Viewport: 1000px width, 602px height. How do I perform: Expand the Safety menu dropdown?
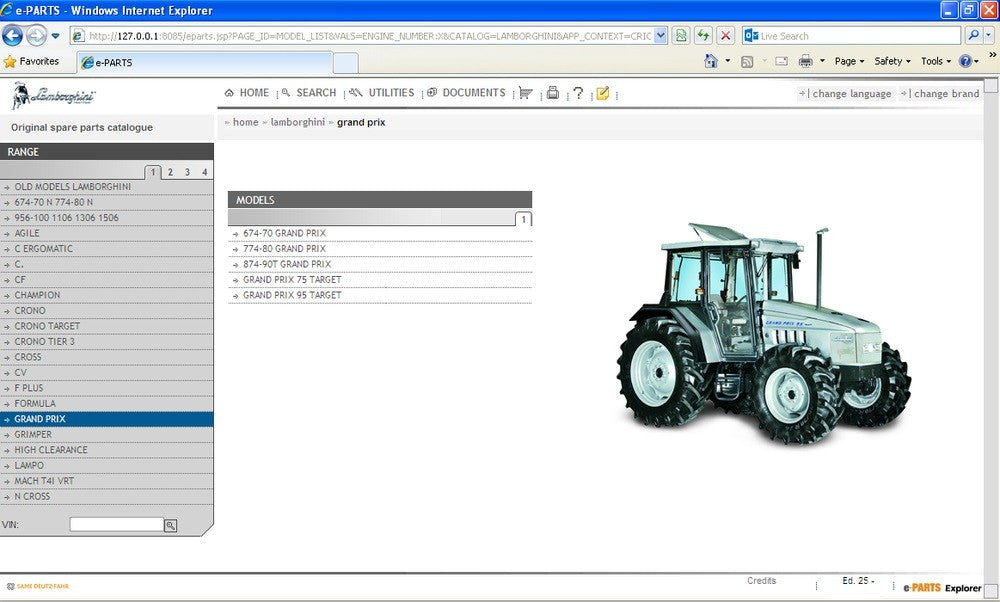892,61
